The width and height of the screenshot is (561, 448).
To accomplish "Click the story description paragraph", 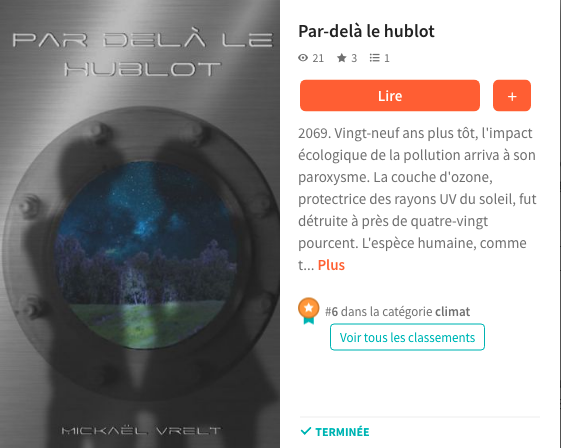I will pos(417,199).
